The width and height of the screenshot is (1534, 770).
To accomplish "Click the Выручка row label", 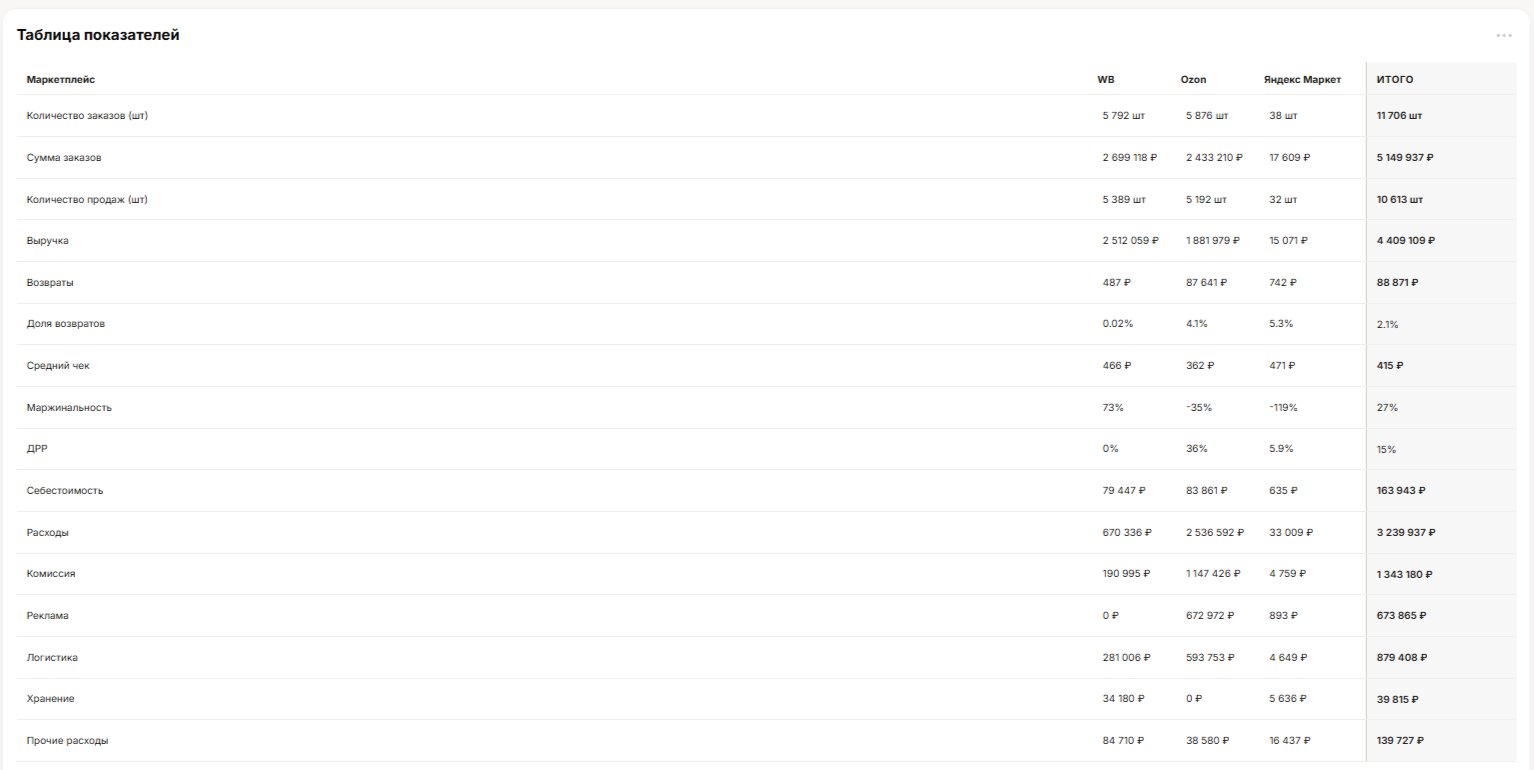I will click(x=48, y=241).
